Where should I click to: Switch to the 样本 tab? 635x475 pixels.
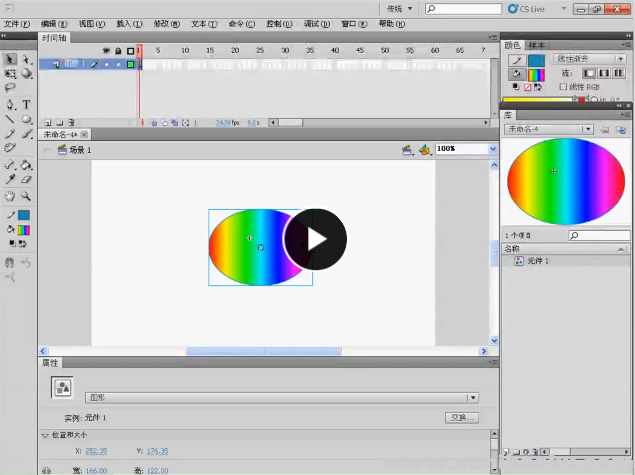pos(537,45)
